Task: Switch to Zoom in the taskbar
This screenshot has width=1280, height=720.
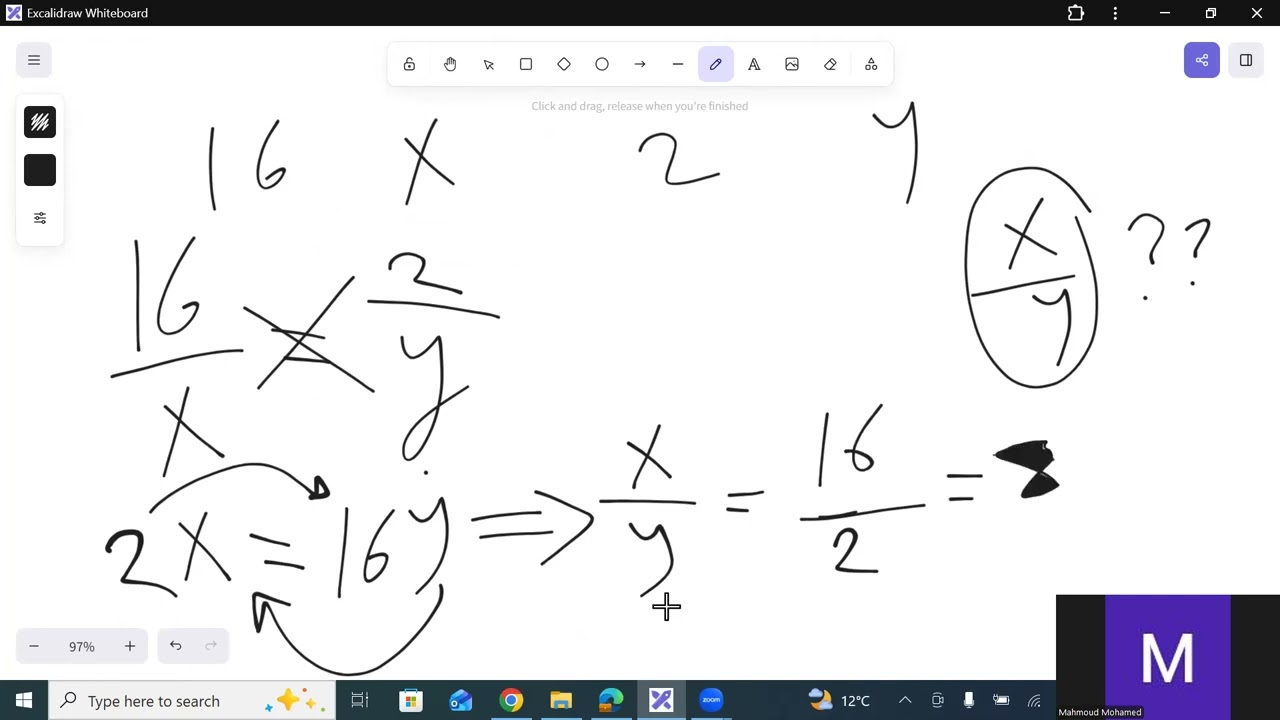Action: click(711, 700)
